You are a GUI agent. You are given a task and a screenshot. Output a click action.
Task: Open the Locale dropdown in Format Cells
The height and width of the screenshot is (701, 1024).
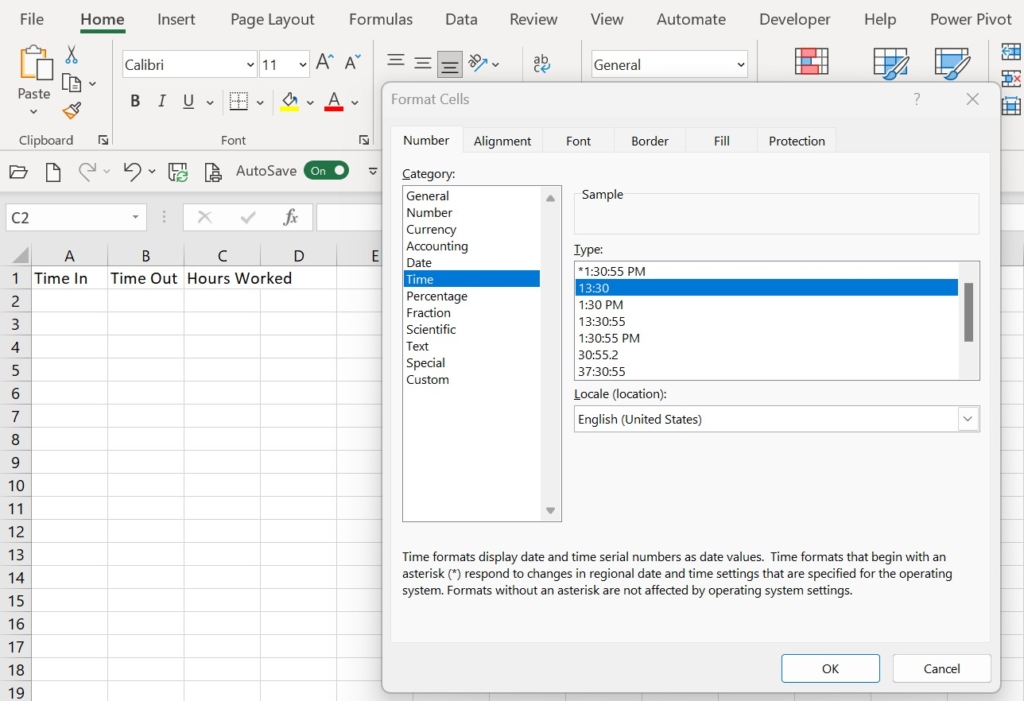click(966, 418)
